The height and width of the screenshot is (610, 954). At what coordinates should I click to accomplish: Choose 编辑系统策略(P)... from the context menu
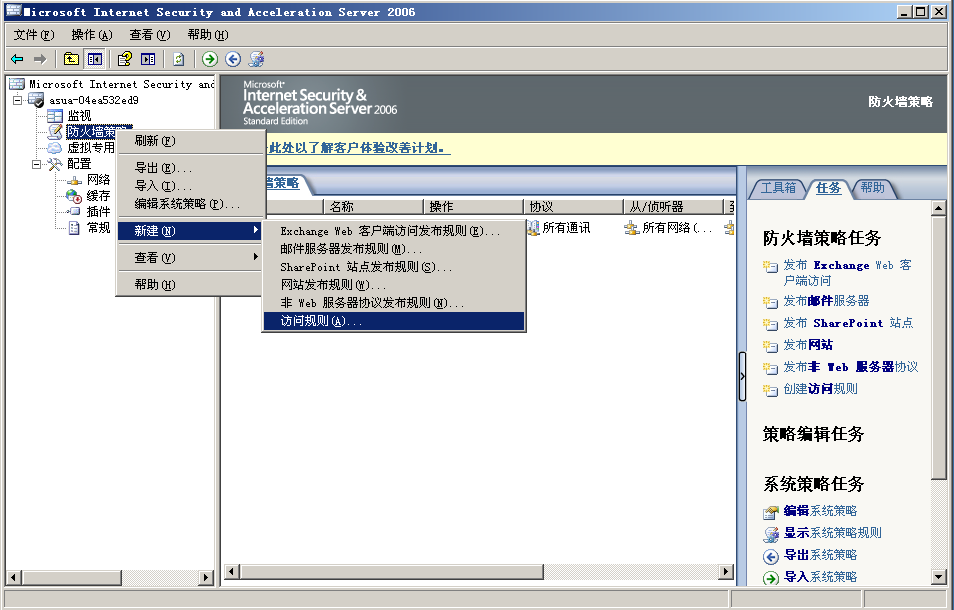191,204
